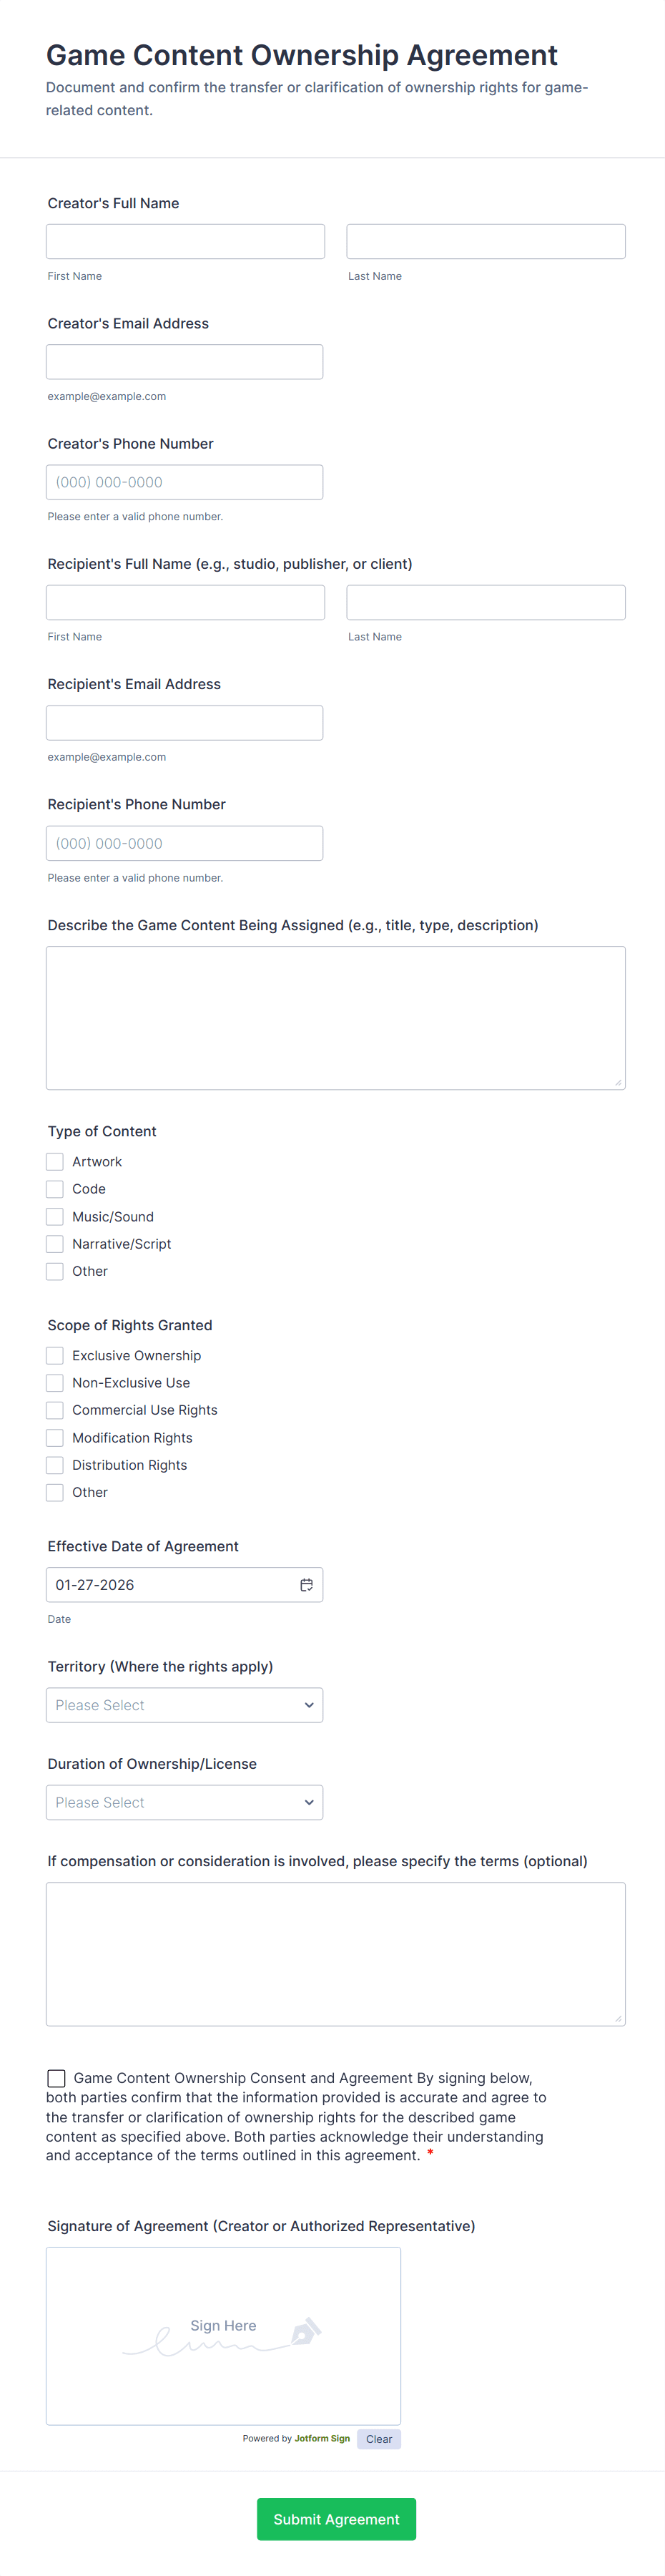Focus the Creator's First Name field

[x=185, y=242]
